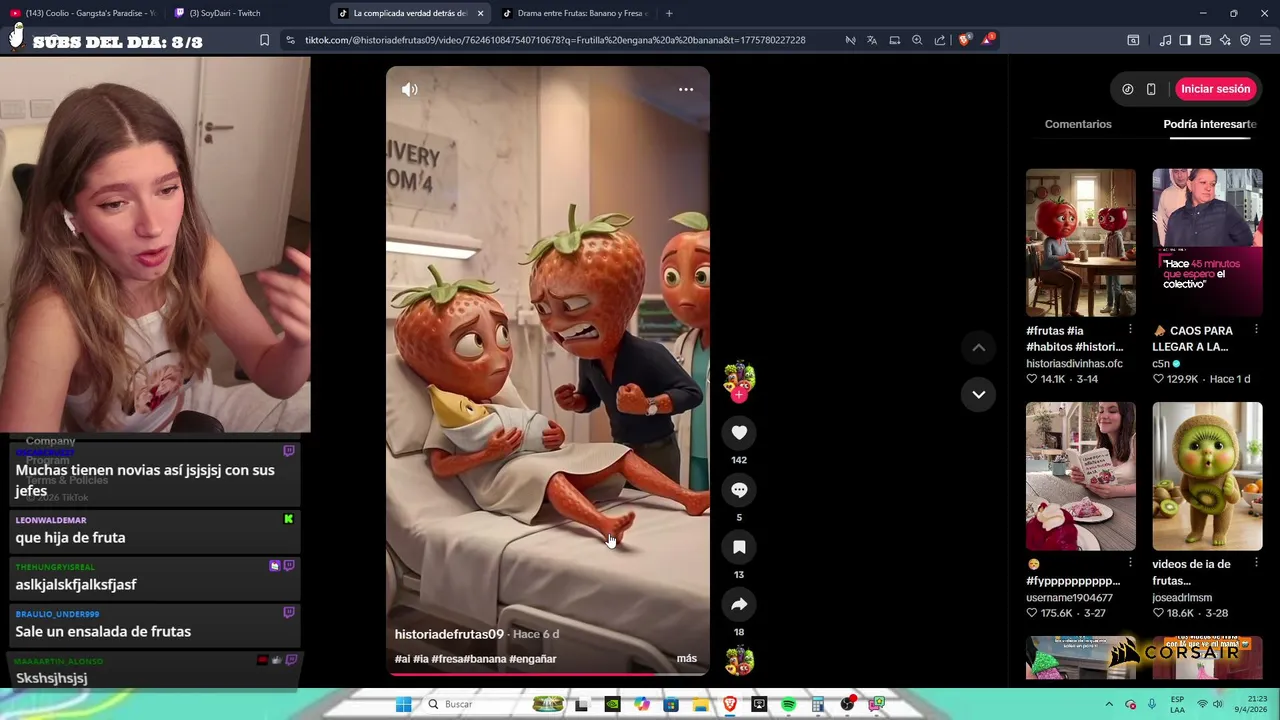Click the c5n channel name
1280x720 pixels.
click(1161, 364)
